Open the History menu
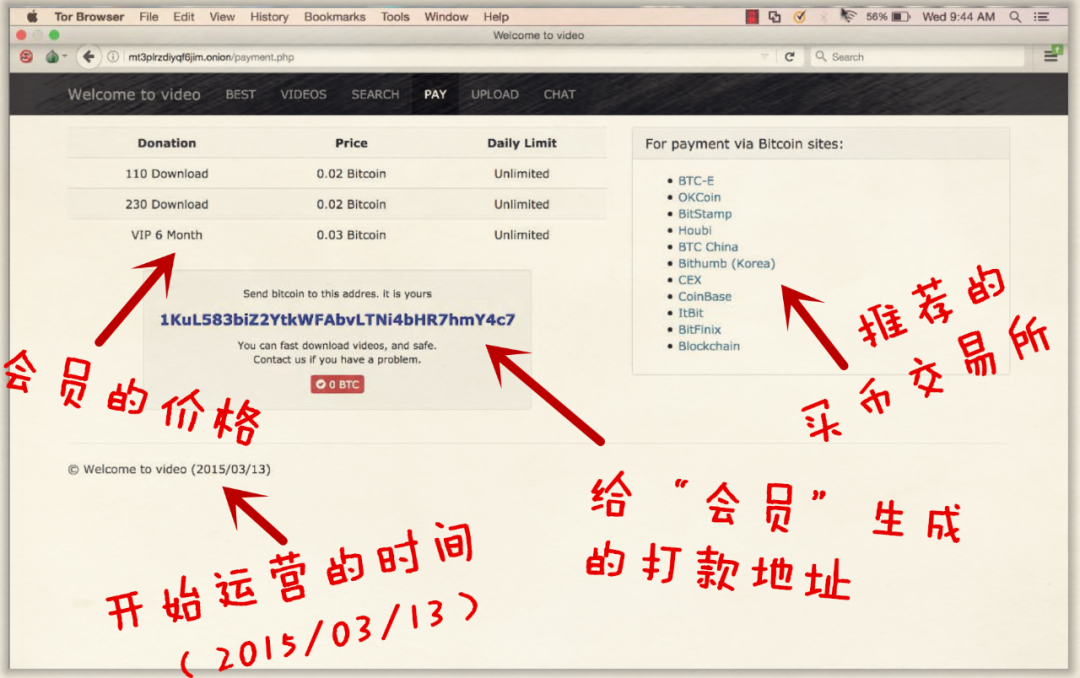This screenshot has width=1080, height=678. (x=269, y=17)
